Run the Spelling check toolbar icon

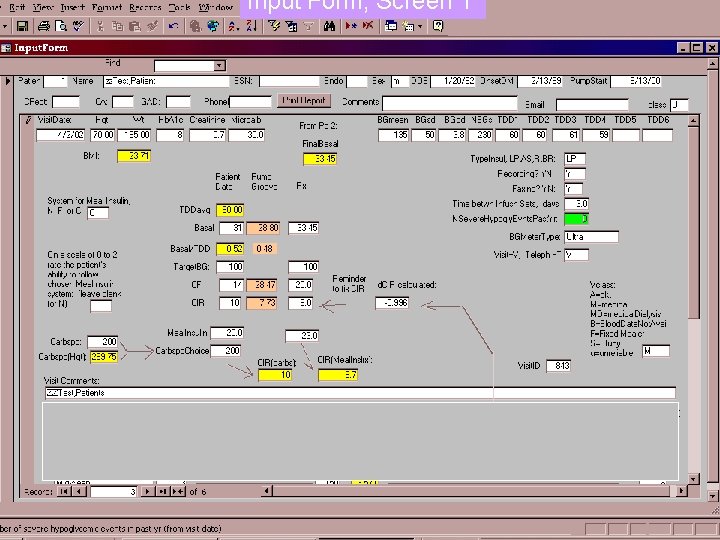pyautogui.click(x=78, y=26)
